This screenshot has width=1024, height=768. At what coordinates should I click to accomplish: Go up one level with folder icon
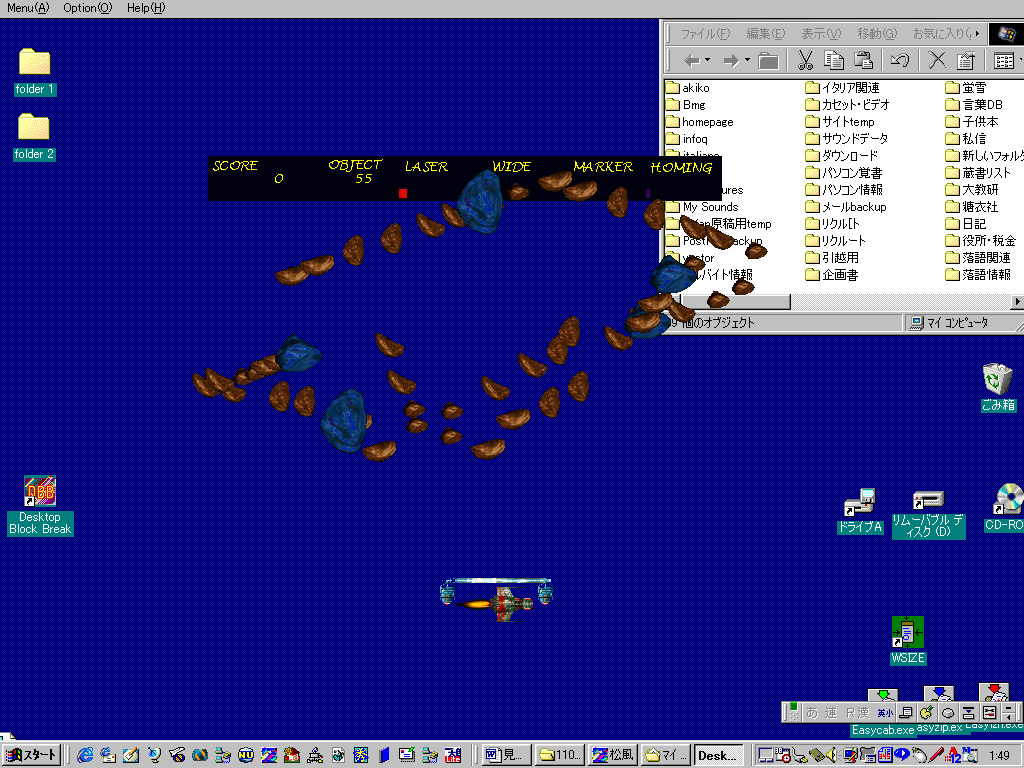coord(768,61)
